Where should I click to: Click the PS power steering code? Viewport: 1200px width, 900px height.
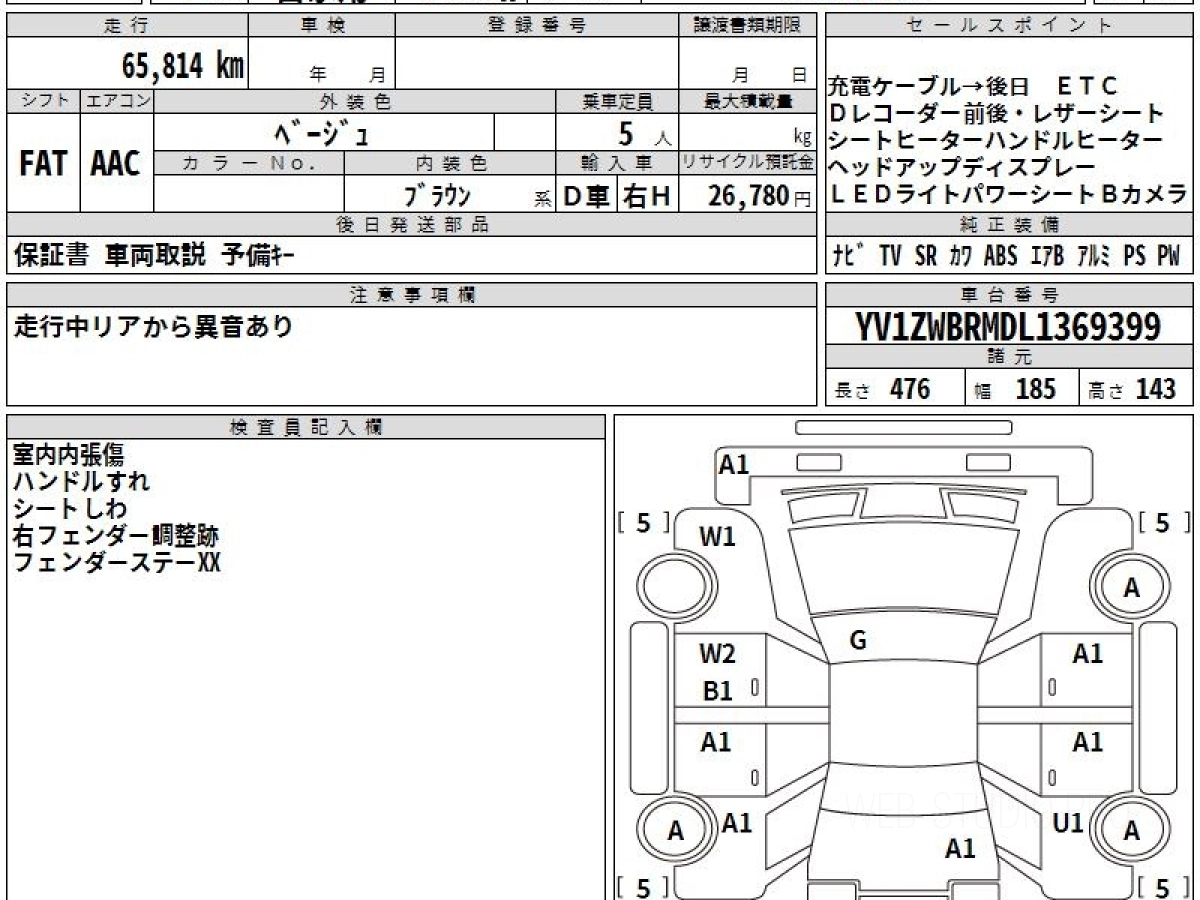coord(1134,256)
